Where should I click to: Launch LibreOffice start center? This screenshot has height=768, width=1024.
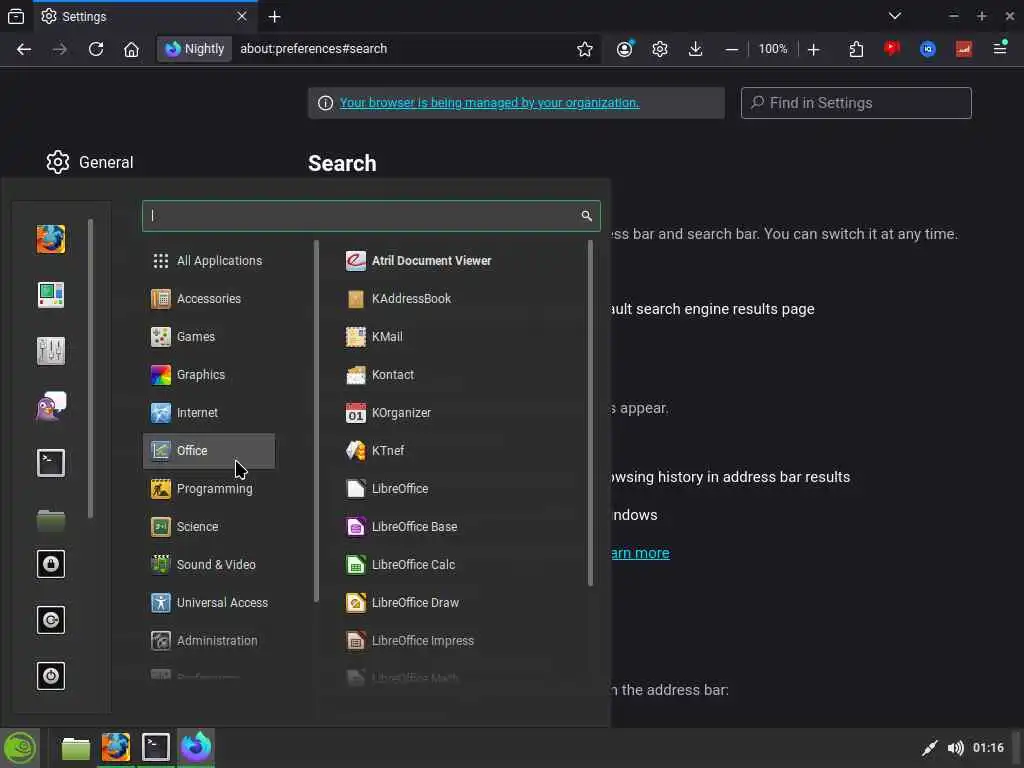click(x=461, y=488)
